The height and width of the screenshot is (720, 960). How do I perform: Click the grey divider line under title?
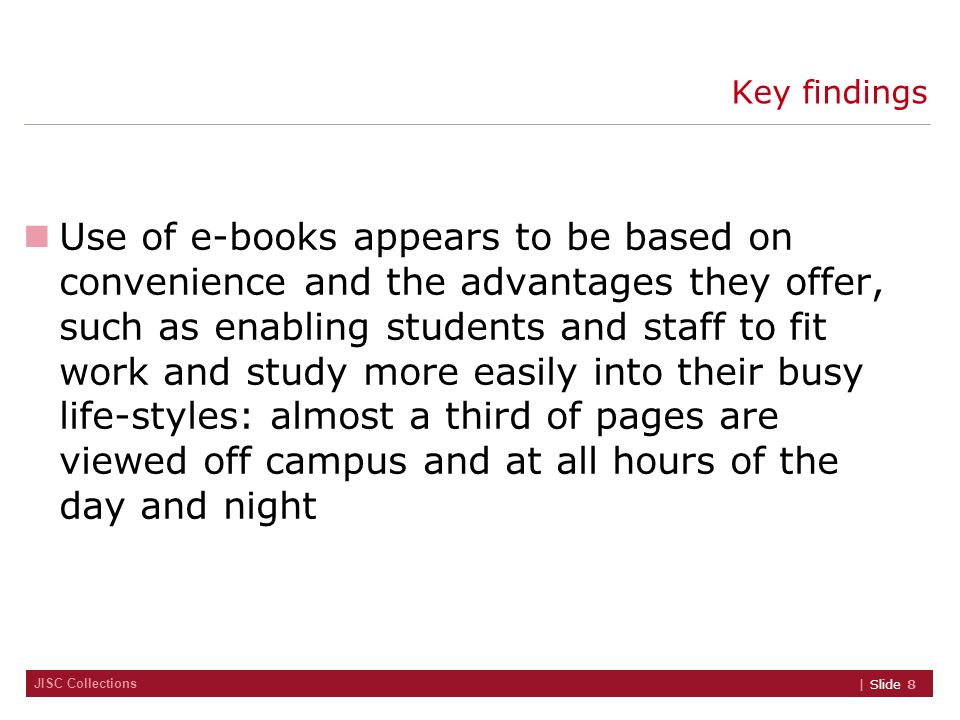click(478, 124)
